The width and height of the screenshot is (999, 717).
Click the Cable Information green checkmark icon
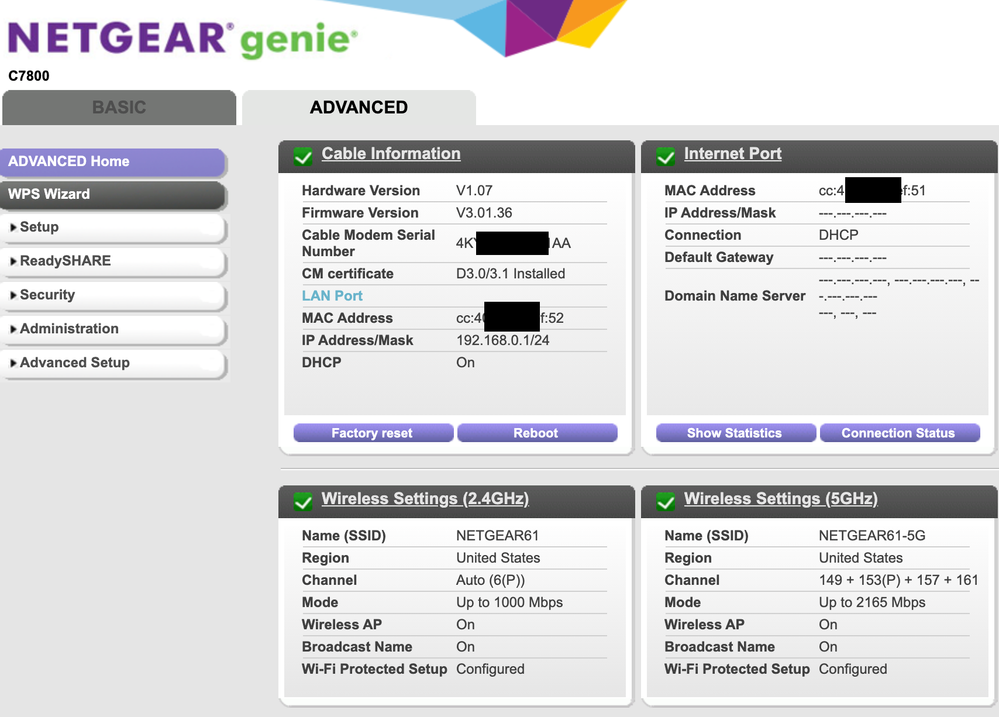coord(303,156)
